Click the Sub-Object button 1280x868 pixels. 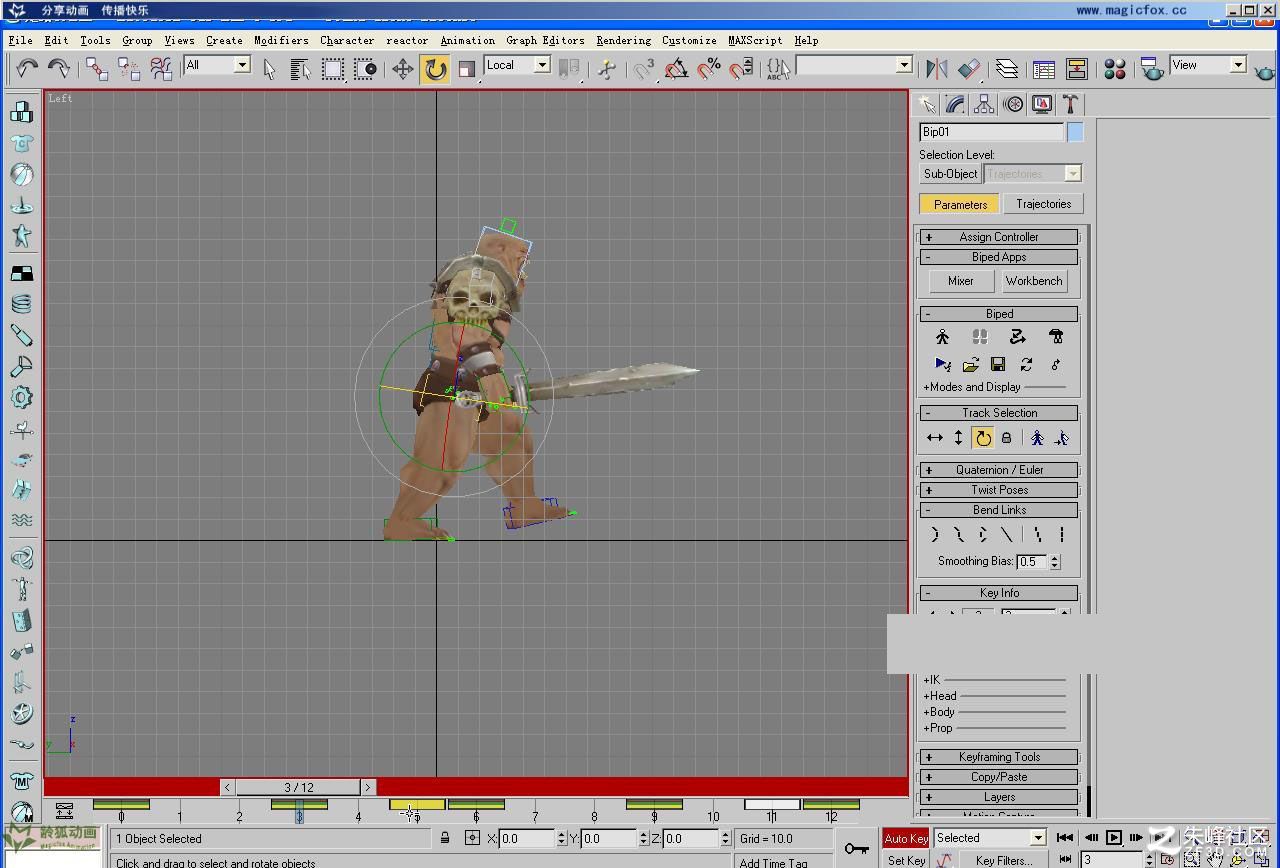(950, 174)
